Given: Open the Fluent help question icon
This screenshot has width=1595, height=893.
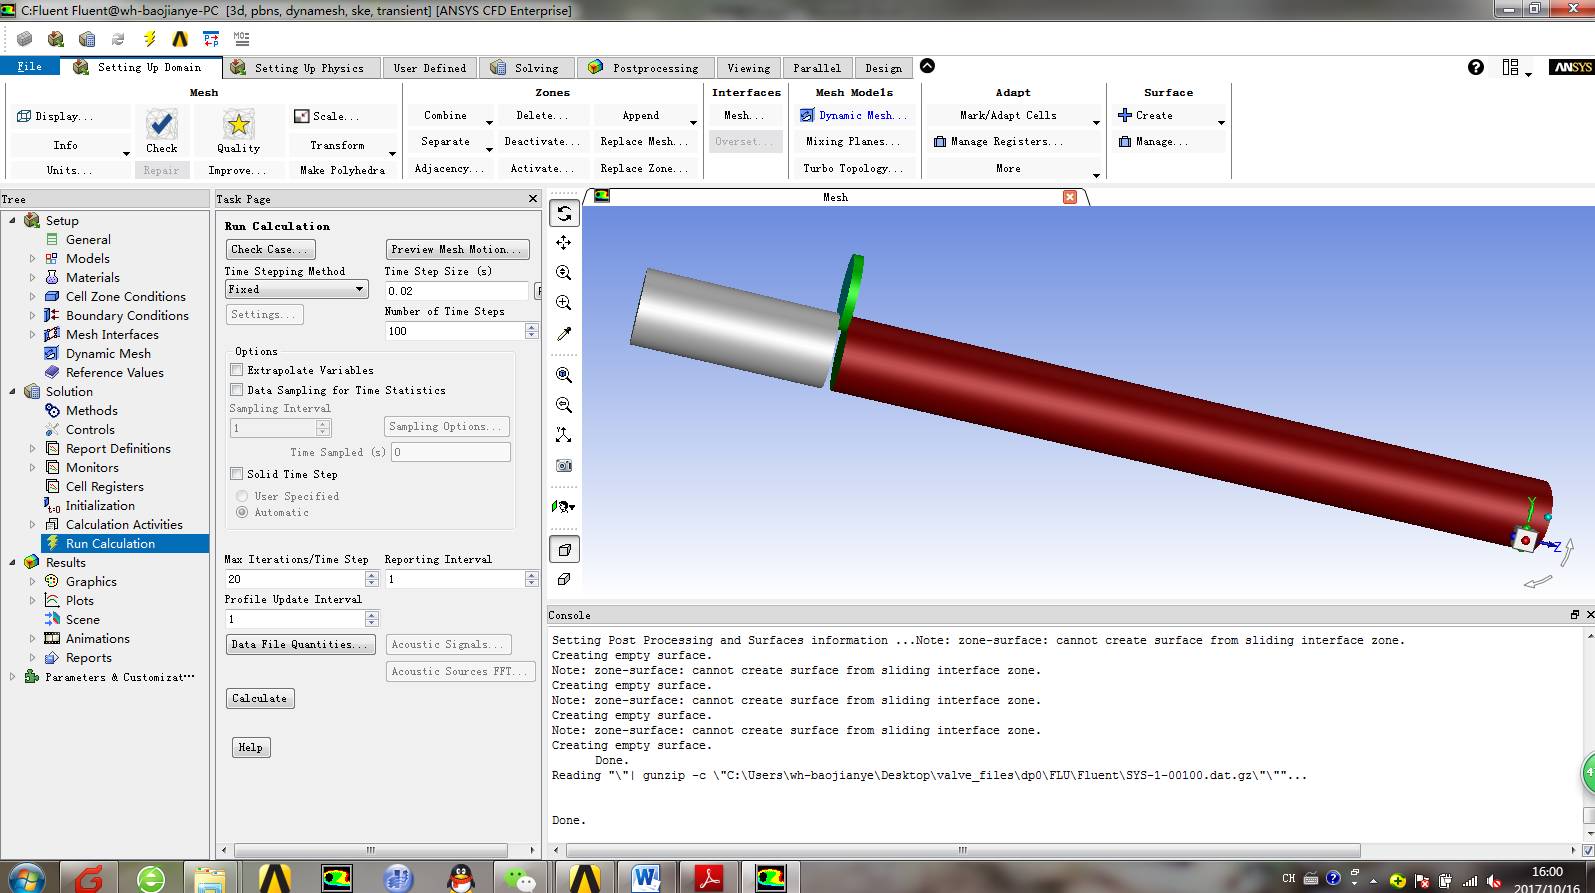Looking at the screenshot, I should 1476,67.
